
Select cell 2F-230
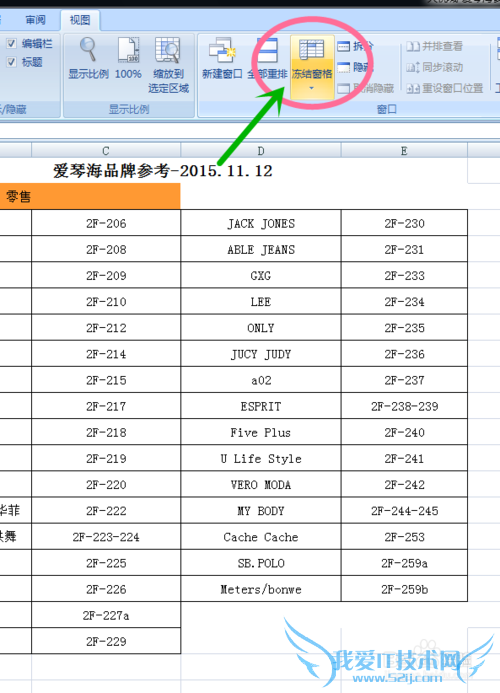tap(404, 223)
